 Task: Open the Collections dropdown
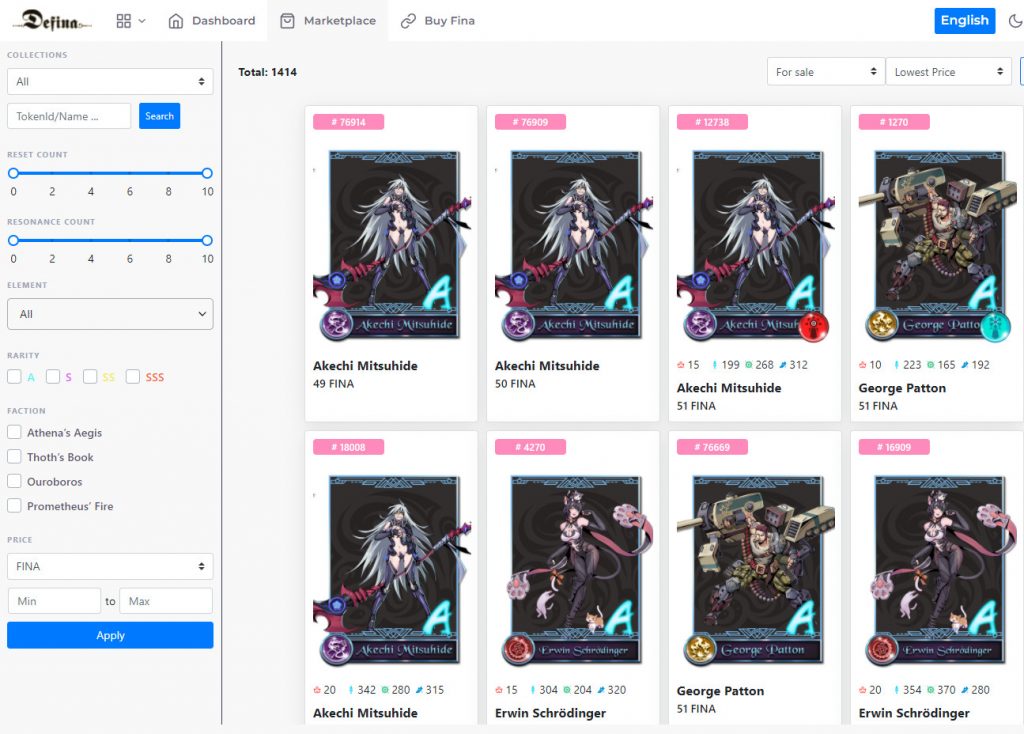pyautogui.click(x=110, y=82)
